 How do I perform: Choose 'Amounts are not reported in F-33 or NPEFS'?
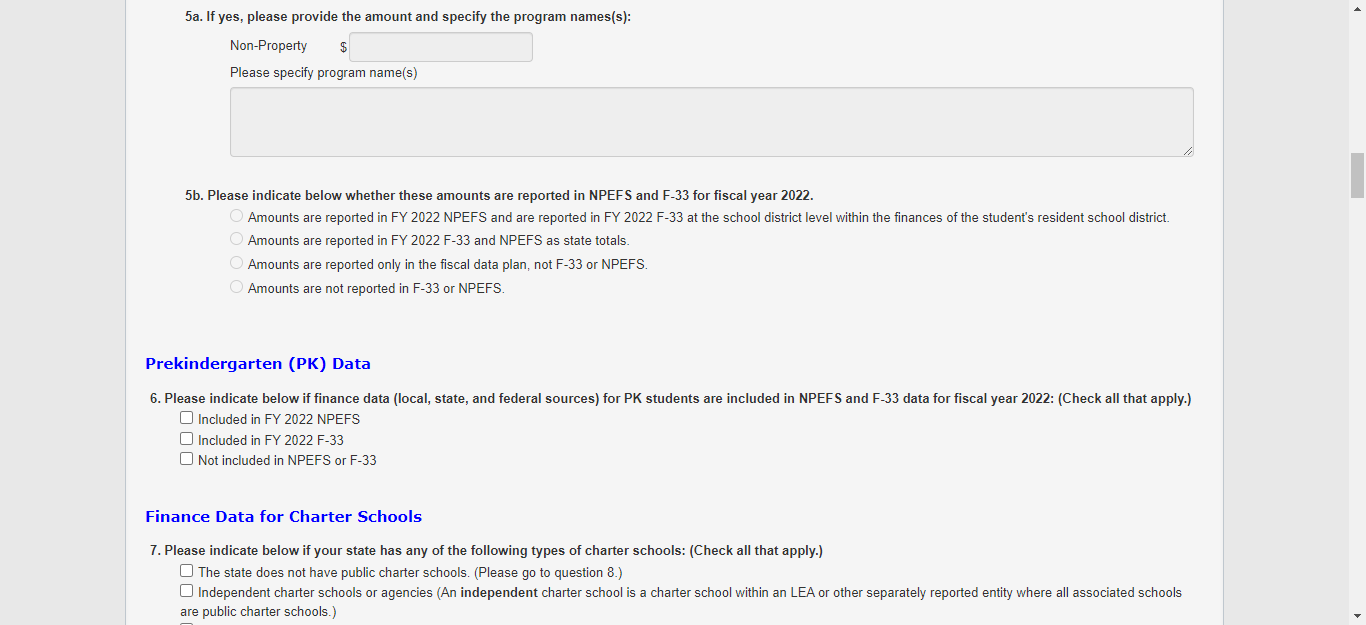point(237,287)
